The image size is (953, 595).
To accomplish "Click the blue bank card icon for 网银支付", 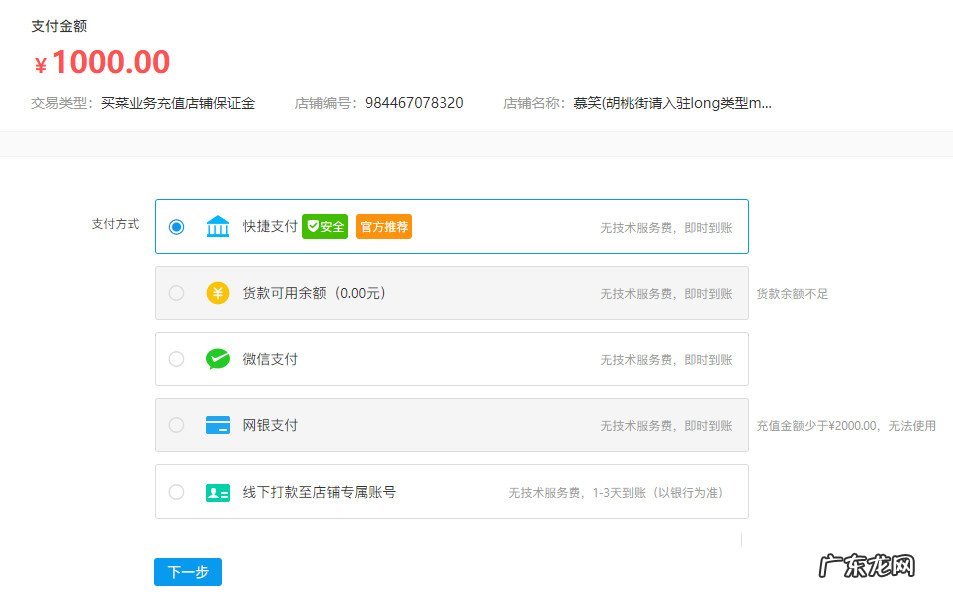I will (218, 425).
